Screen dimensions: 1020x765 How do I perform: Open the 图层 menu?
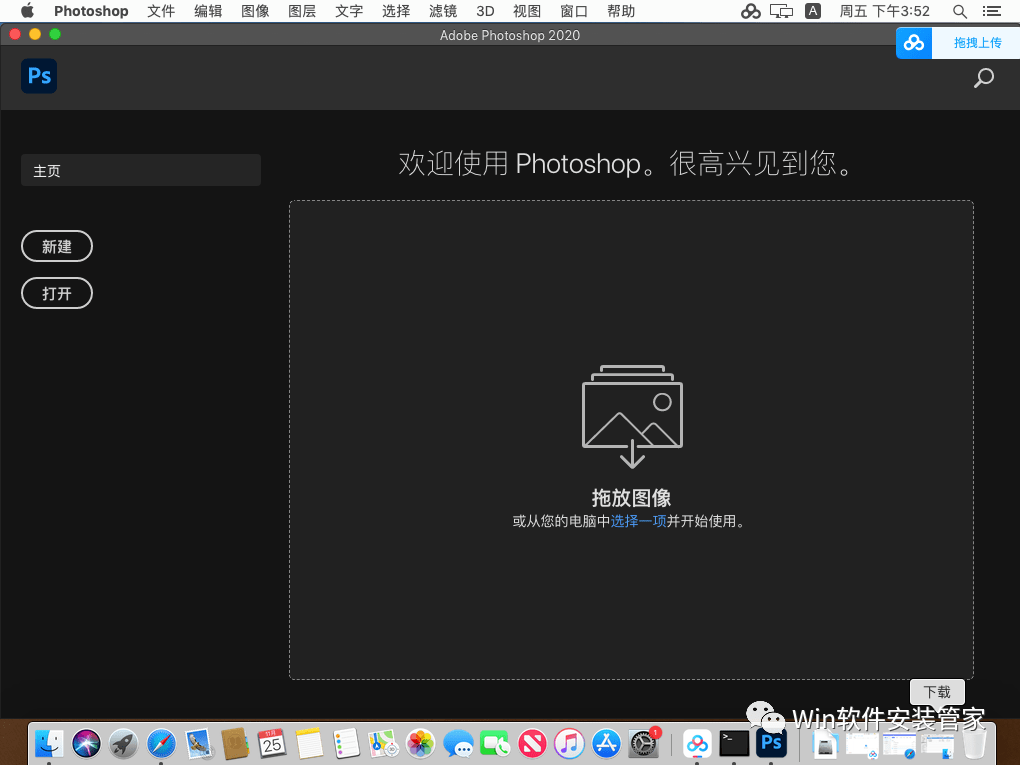click(302, 11)
